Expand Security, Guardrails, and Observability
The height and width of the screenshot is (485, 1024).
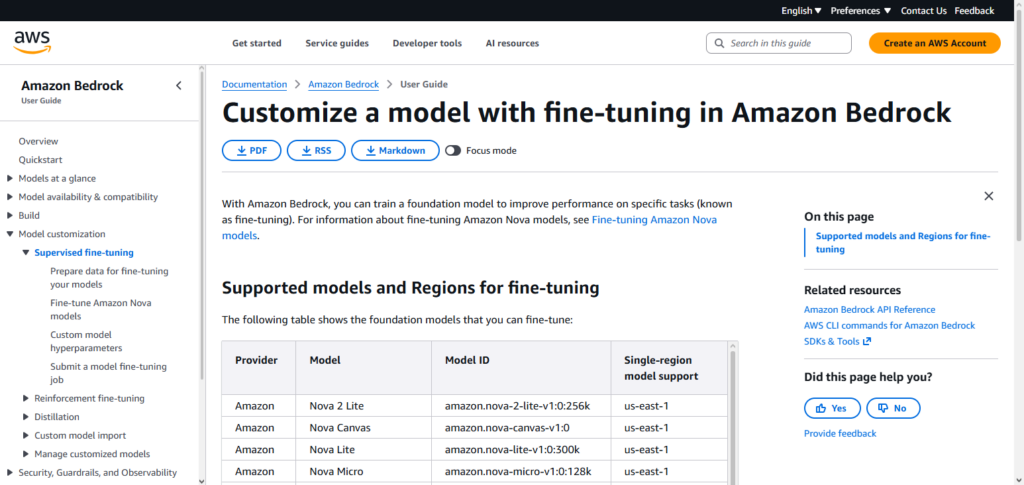click(10, 473)
